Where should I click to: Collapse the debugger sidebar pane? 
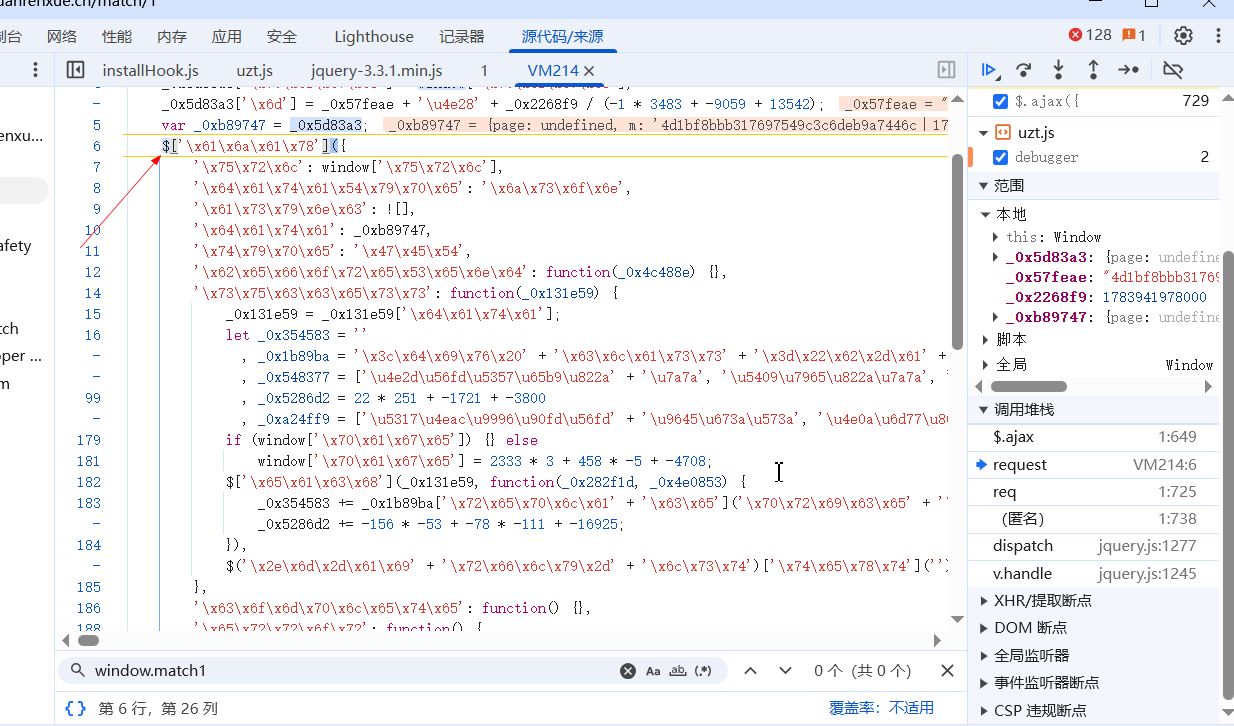point(946,70)
